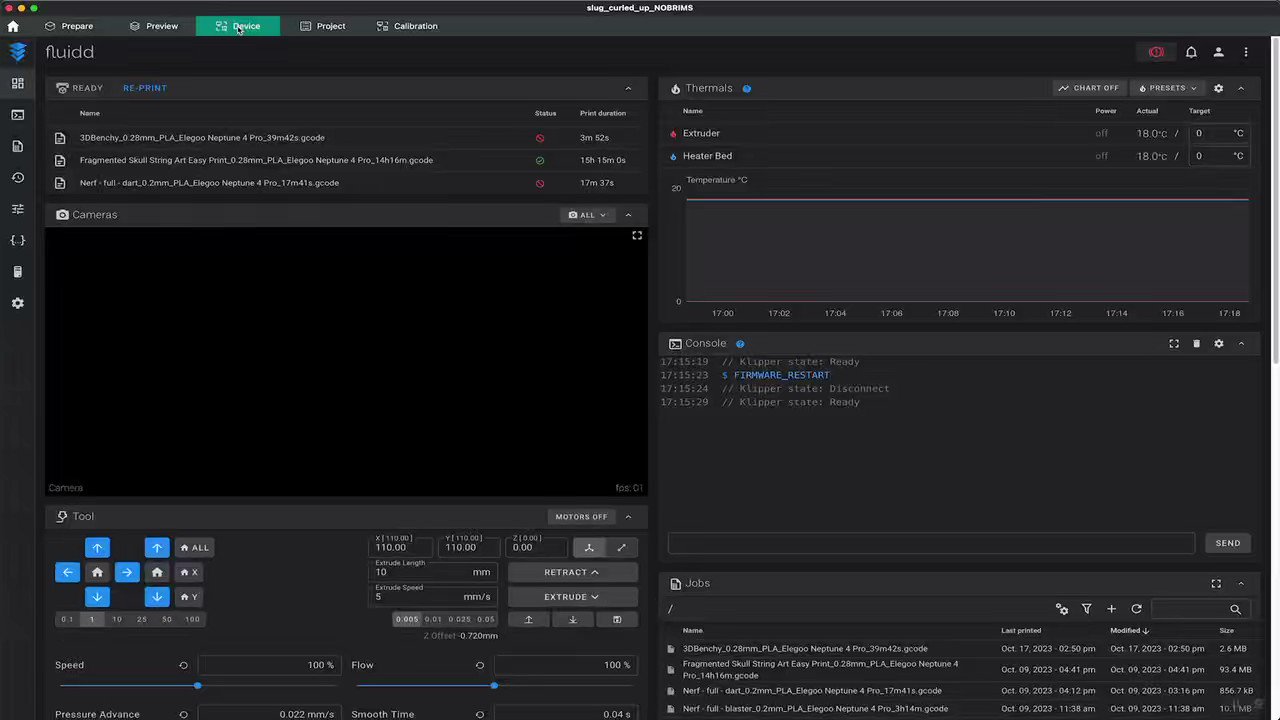
Task: Open the Tune sliders sidebar icon
Action: point(17,209)
